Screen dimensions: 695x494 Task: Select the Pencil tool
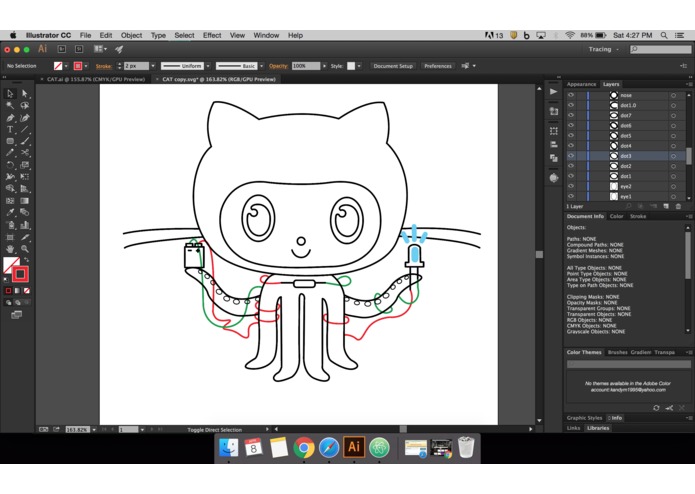pos(10,153)
